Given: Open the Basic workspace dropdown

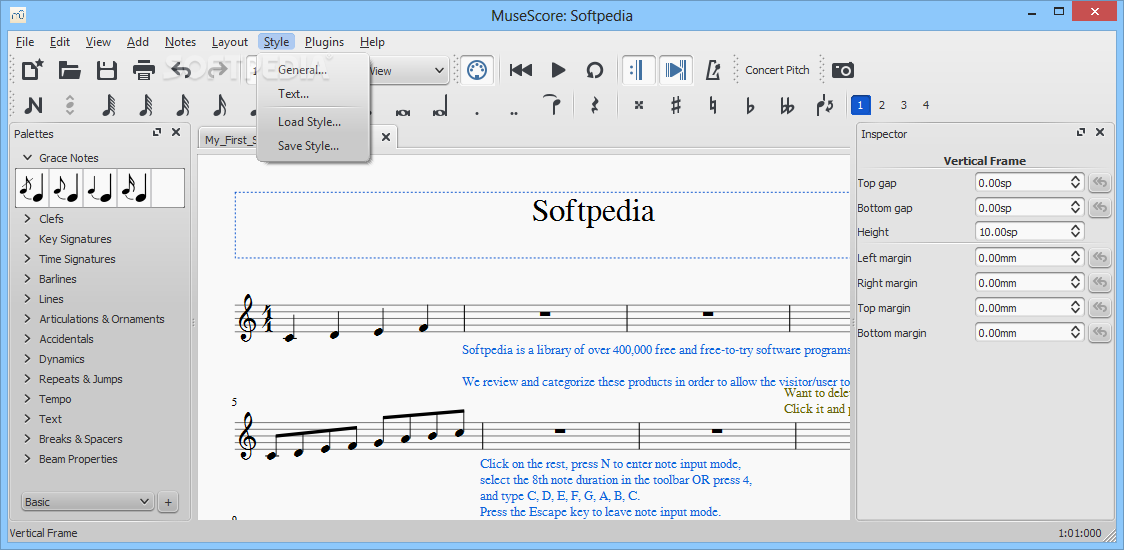Looking at the screenshot, I should (x=87, y=502).
